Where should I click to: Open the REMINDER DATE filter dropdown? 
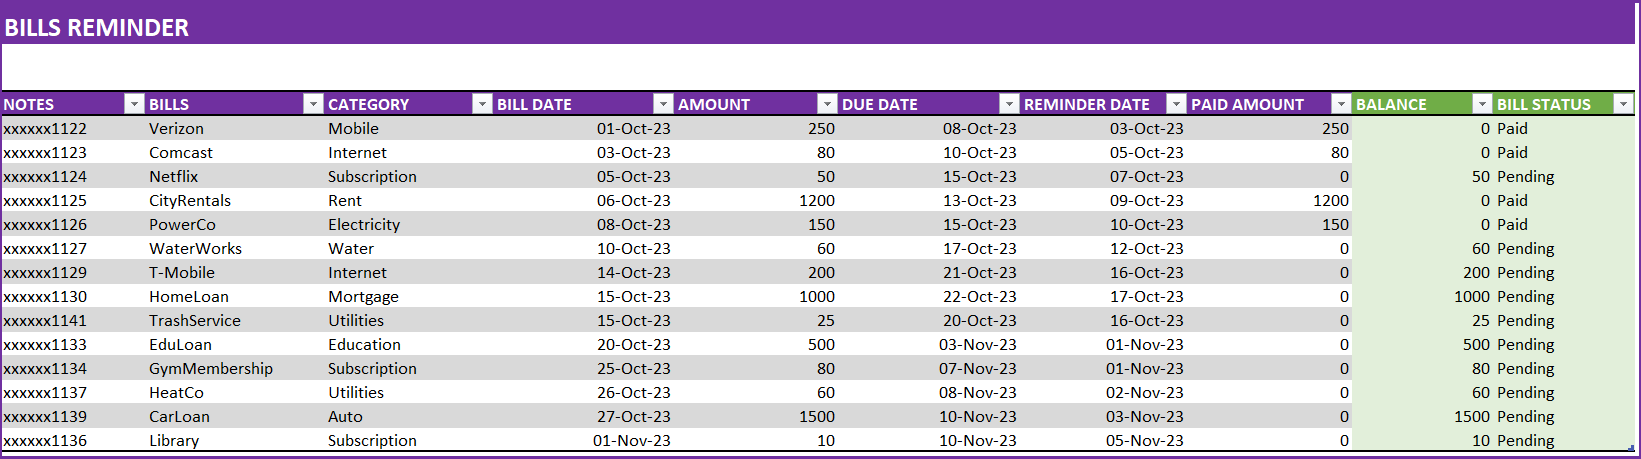[x=1176, y=104]
